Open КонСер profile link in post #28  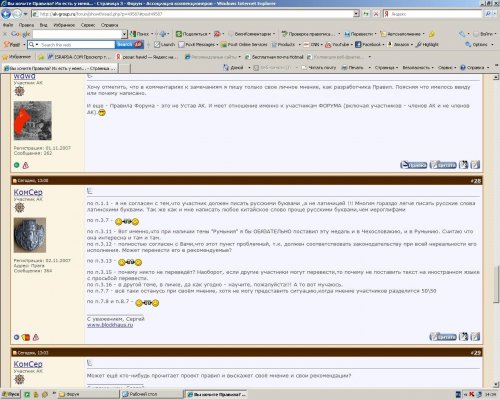28,192
